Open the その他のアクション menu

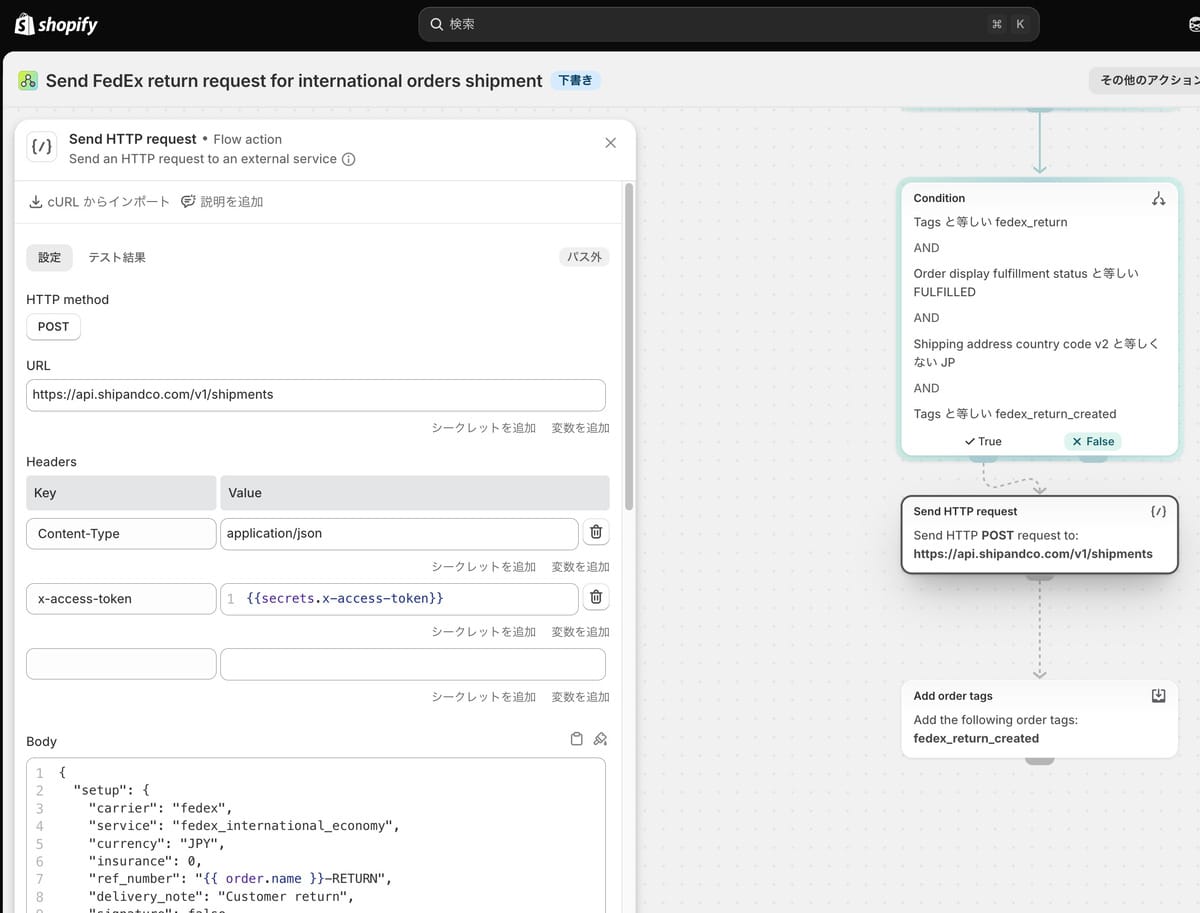[x=1146, y=81]
